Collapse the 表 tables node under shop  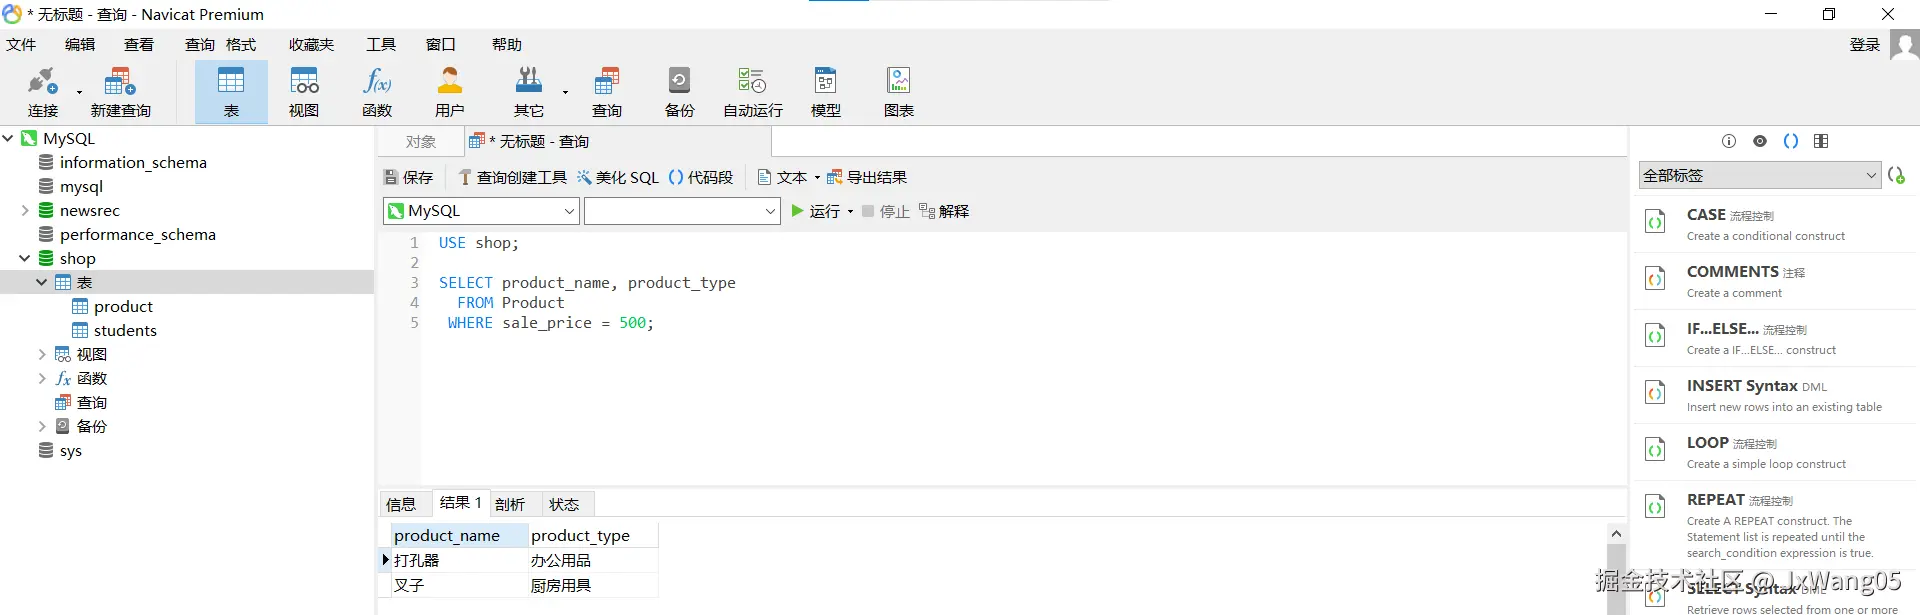[x=42, y=282]
